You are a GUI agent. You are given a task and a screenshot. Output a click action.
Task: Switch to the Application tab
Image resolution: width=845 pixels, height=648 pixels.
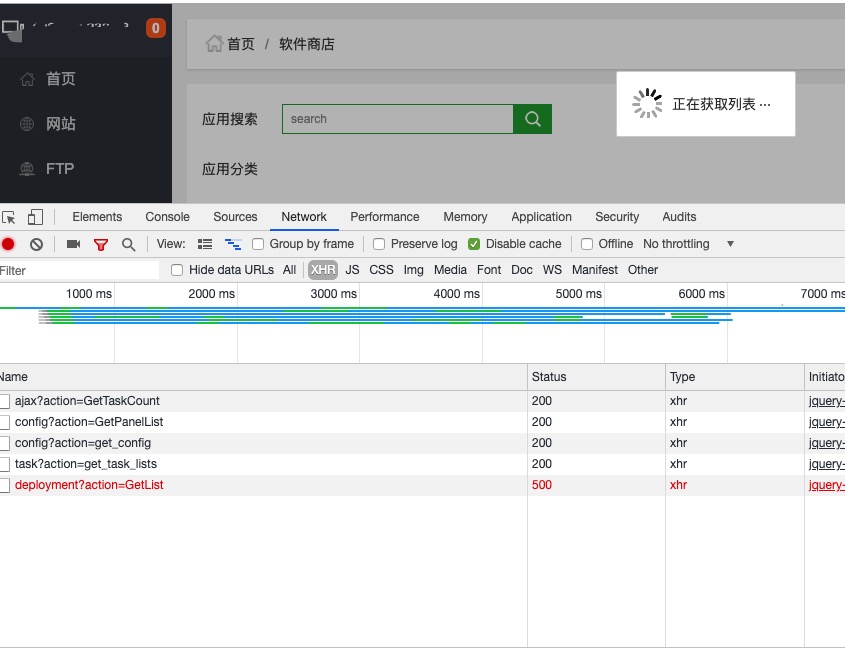541,217
